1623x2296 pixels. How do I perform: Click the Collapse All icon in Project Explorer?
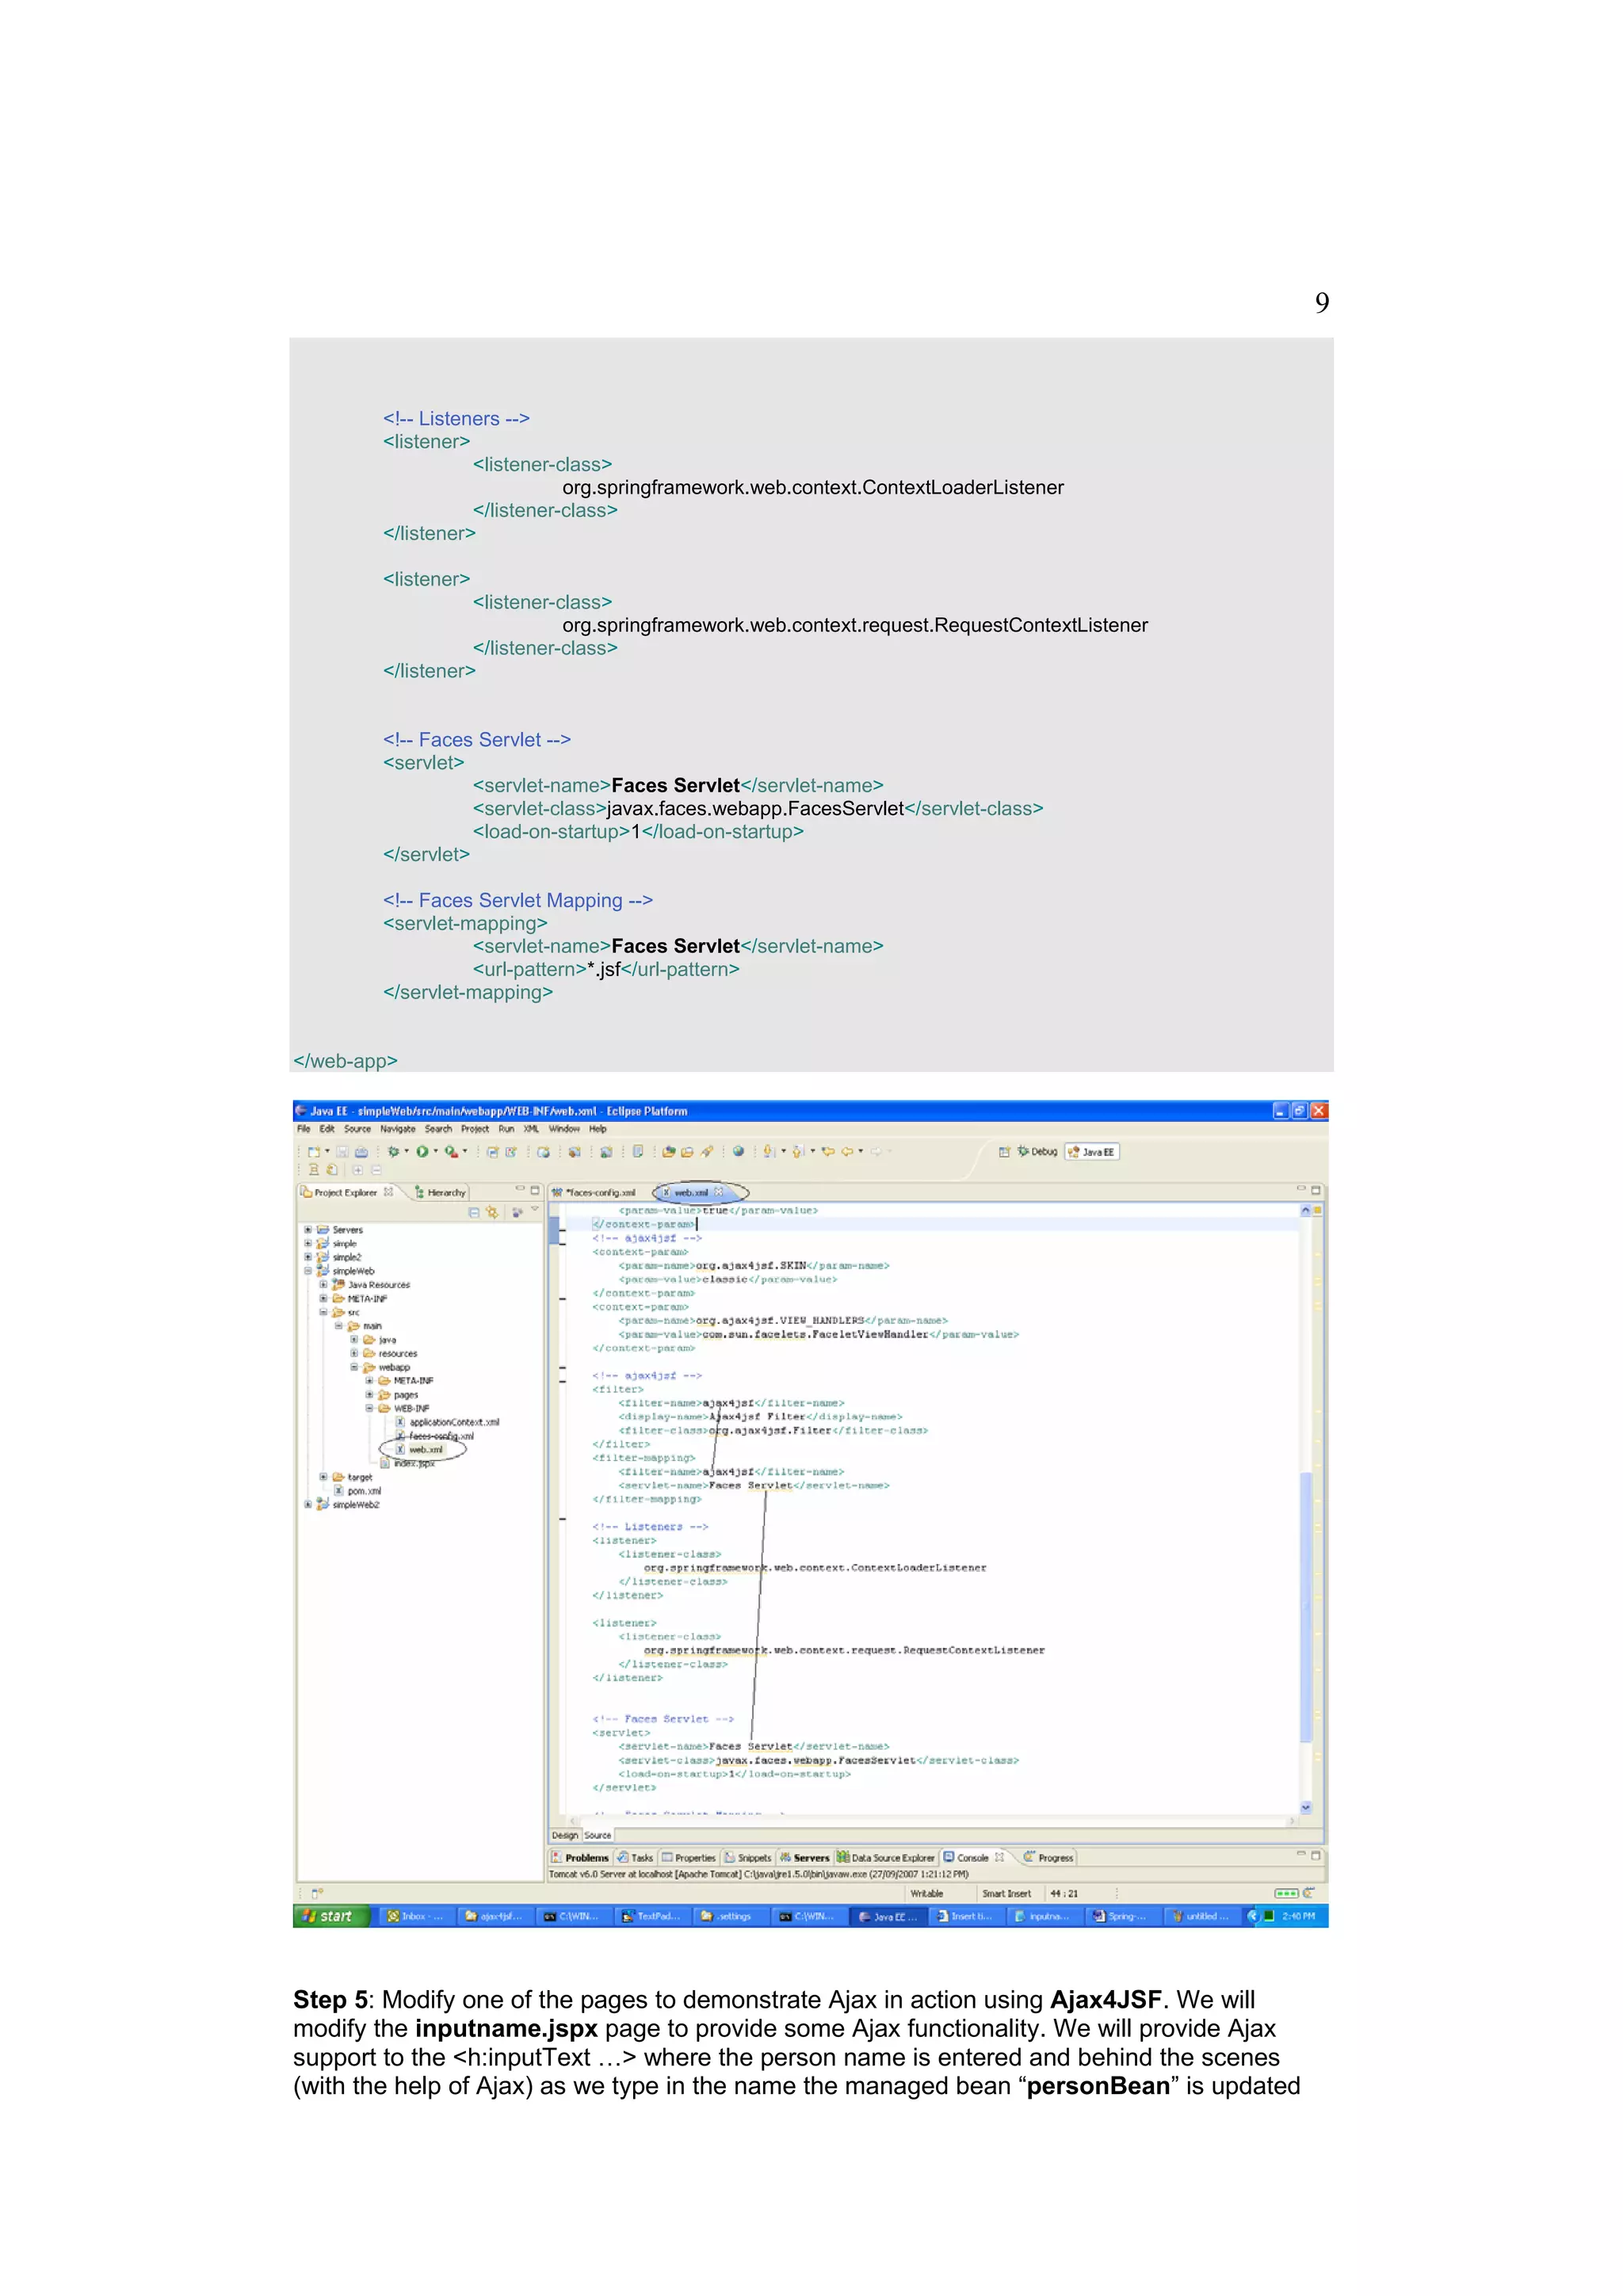coord(474,1212)
